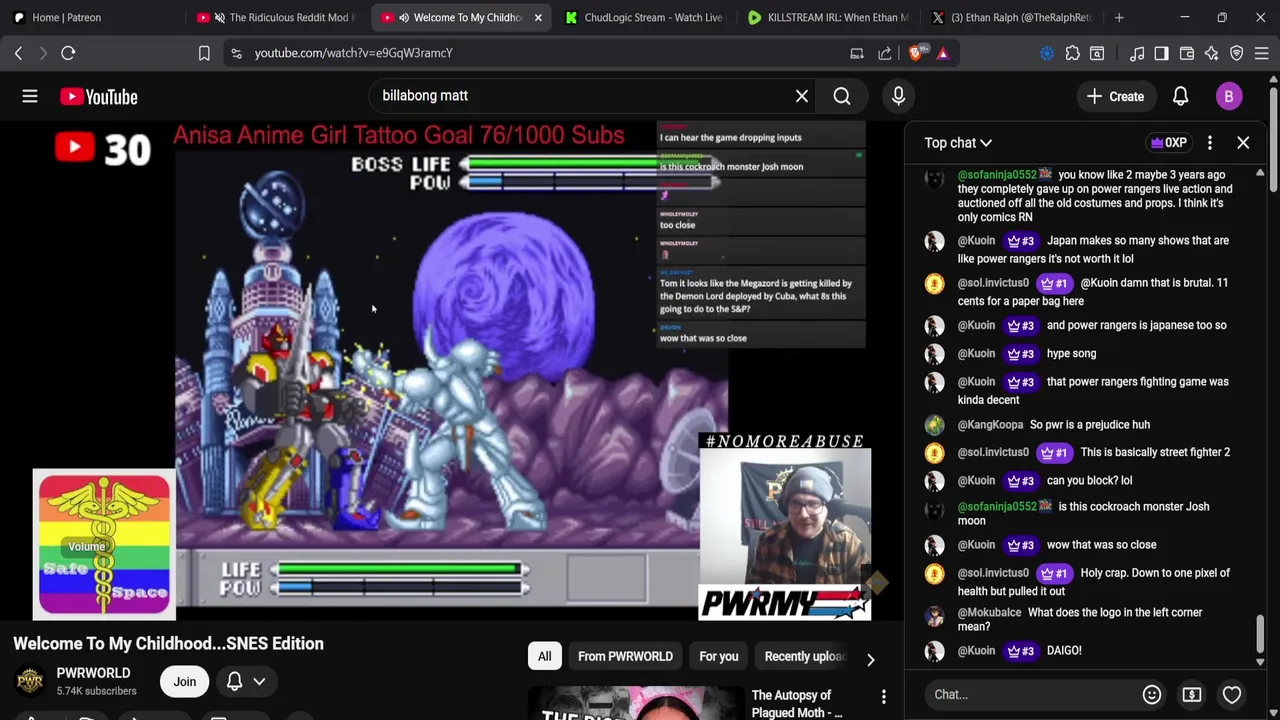Viewport: 1280px width, 720px height.
Task: Open Autopsy of Plagued Moth video thumbnail
Action: 635,703
